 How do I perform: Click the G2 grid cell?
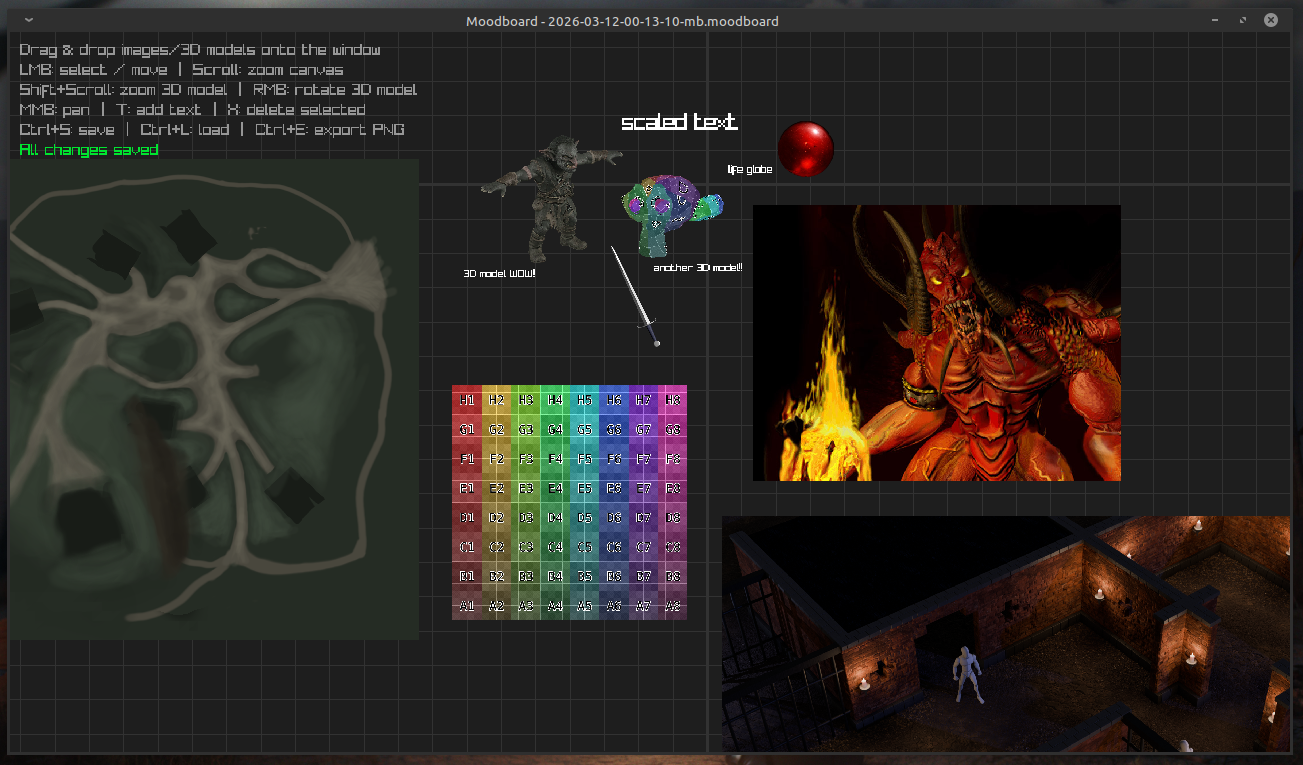tap(496, 429)
